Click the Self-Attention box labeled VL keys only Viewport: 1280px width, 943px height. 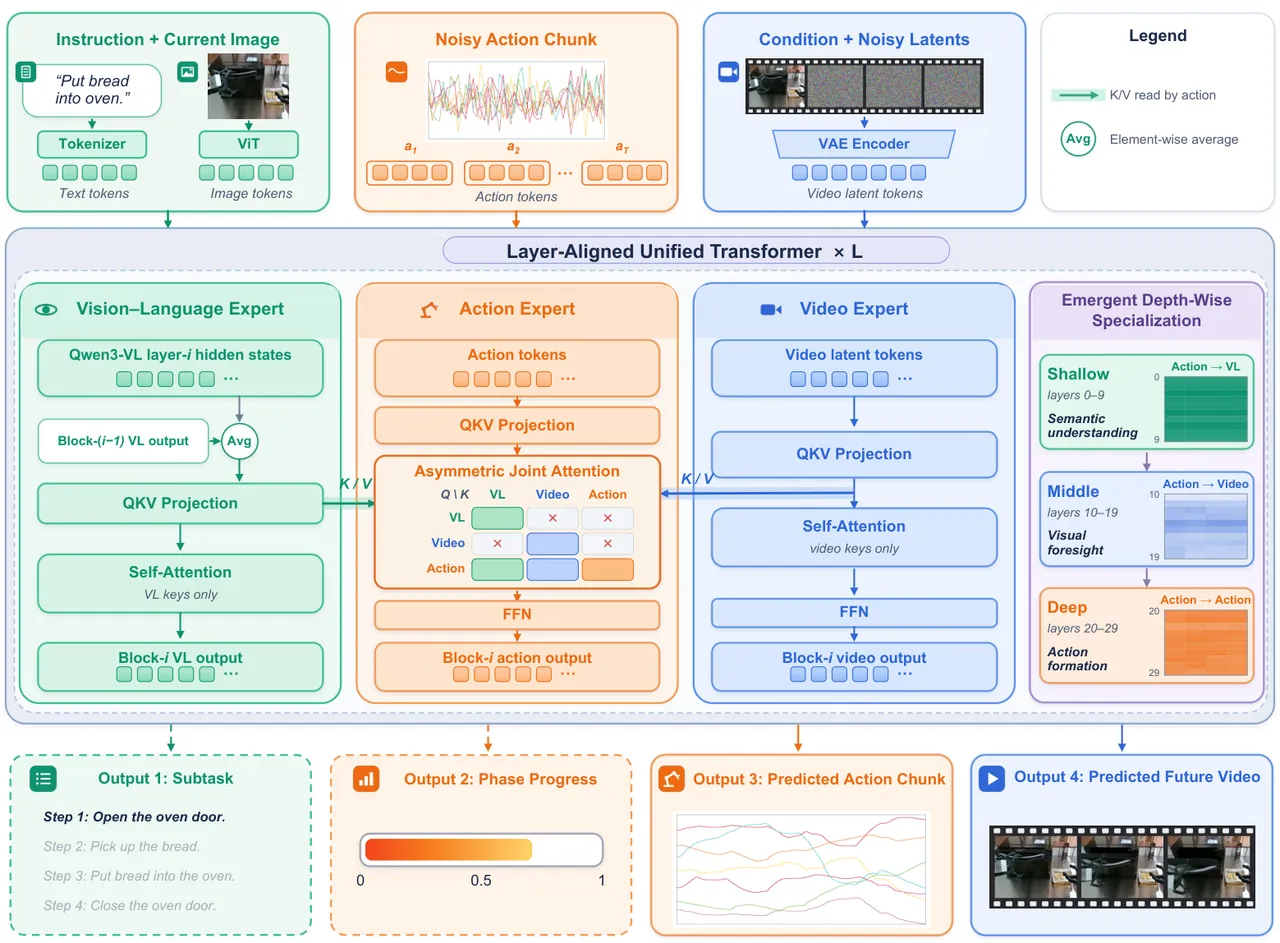(x=180, y=582)
